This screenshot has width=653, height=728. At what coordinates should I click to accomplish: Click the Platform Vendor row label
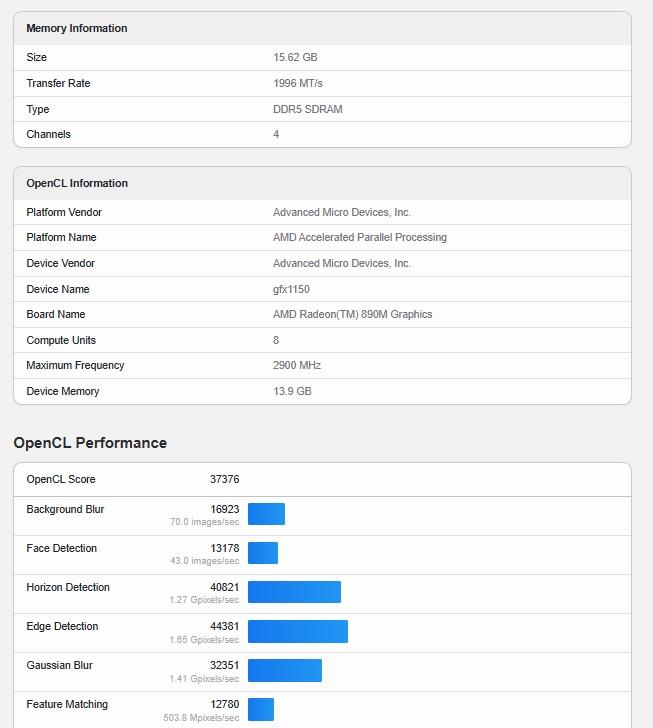[x=64, y=212]
